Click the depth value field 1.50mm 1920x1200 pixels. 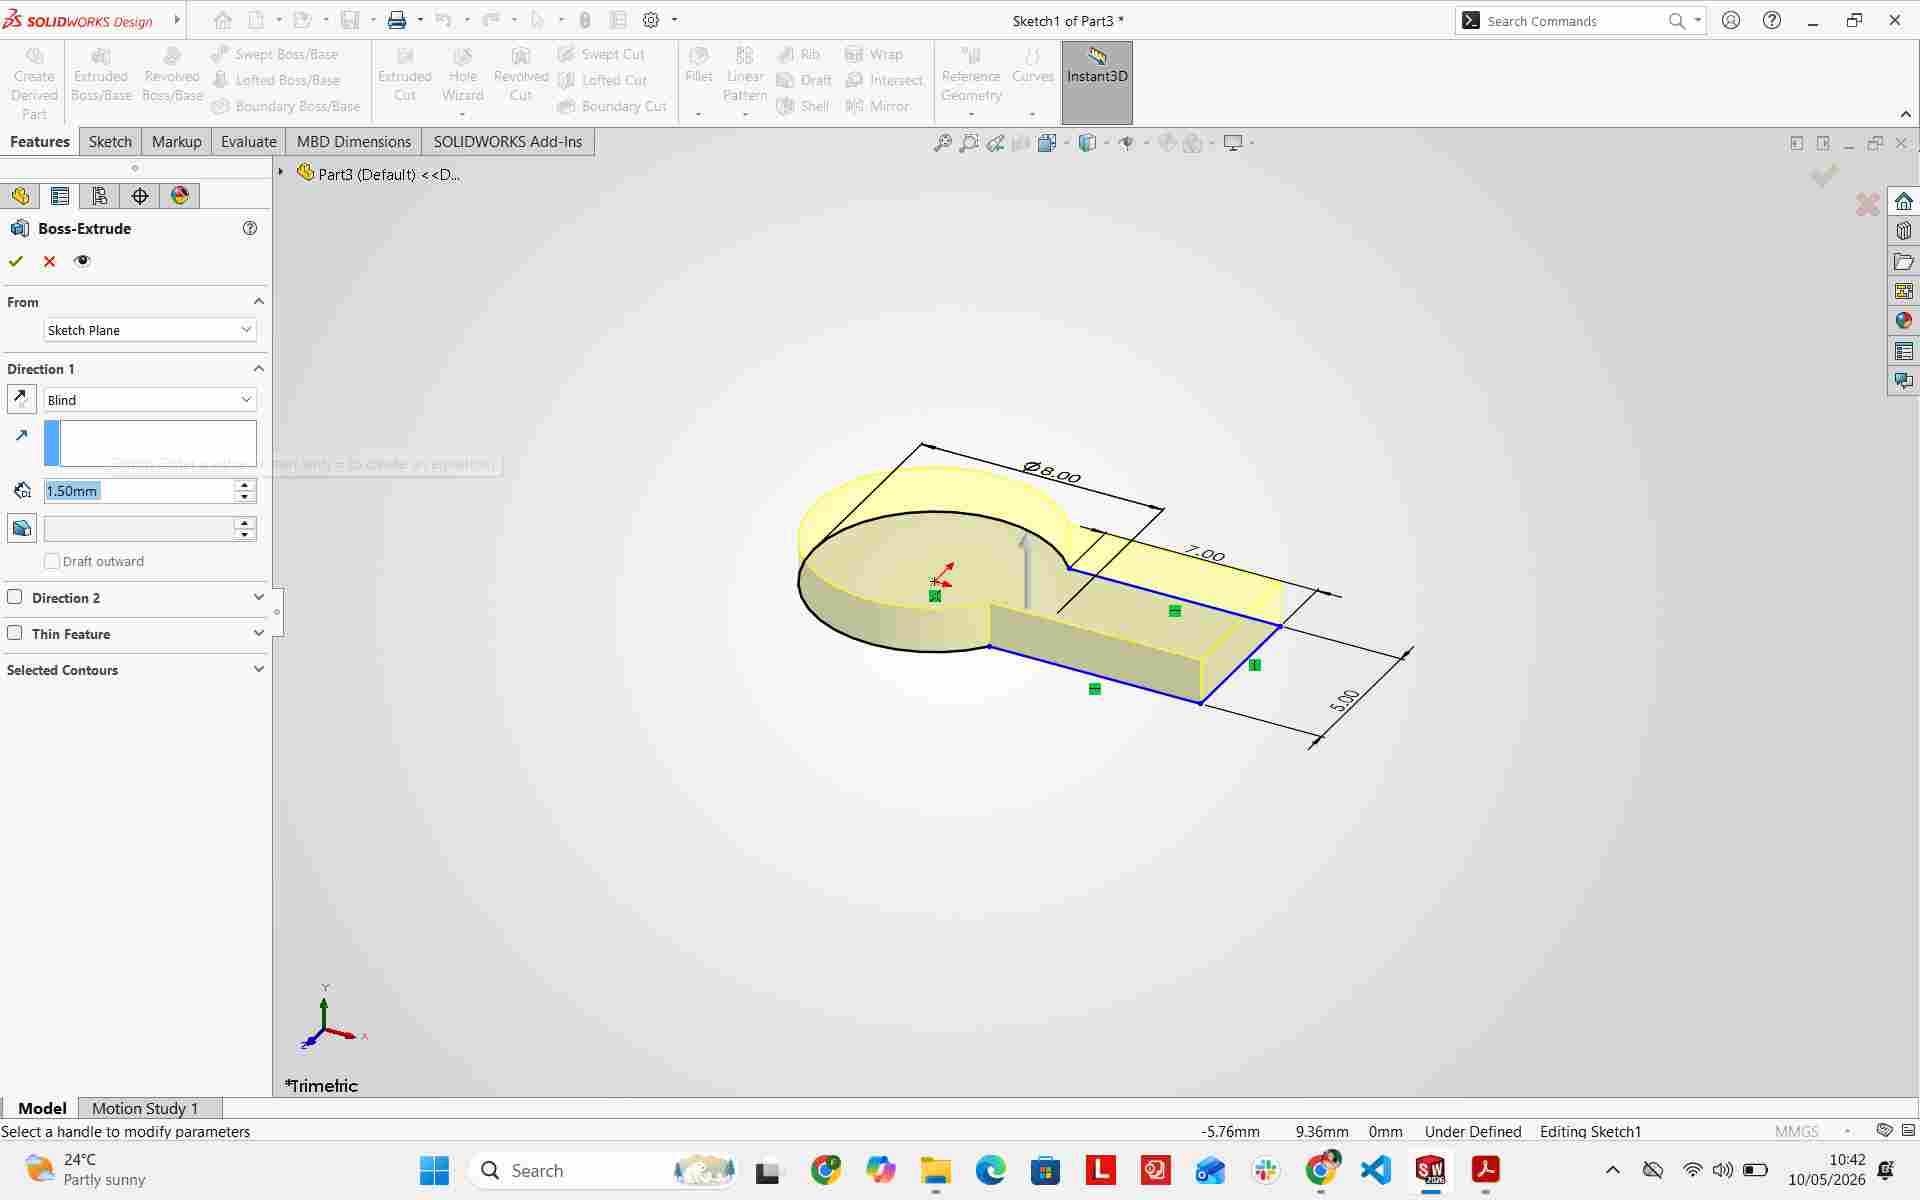point(138,491)
